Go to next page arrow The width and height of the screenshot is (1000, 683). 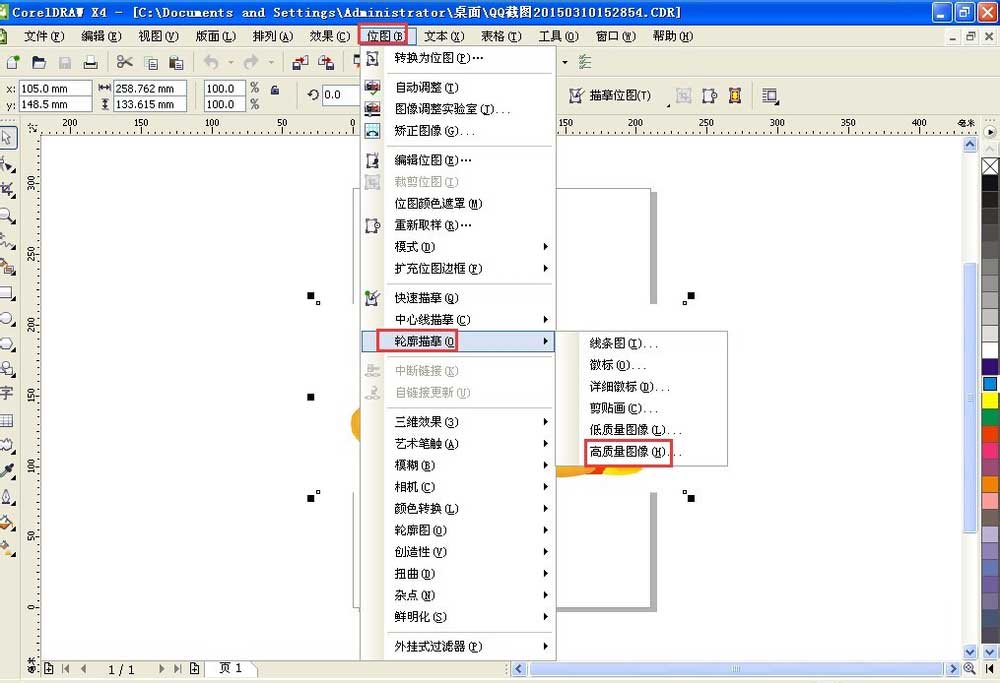click(x=161, y=668)
